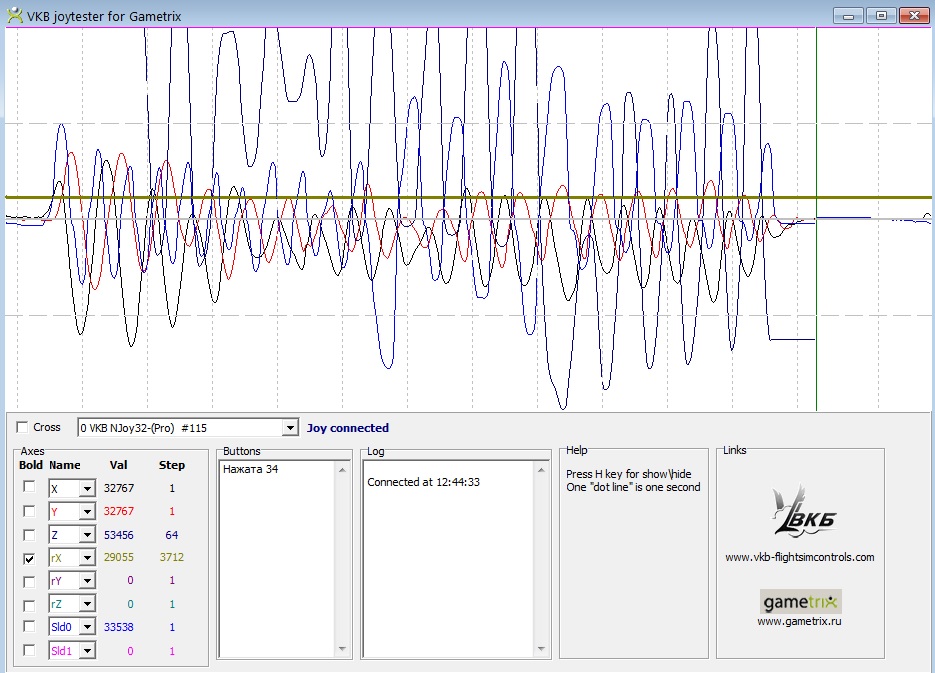Image resolution: width=935 pixels, height=673 pixels.
Task: Click the VKB joytester title bar icon
Action: coord(14,15)
